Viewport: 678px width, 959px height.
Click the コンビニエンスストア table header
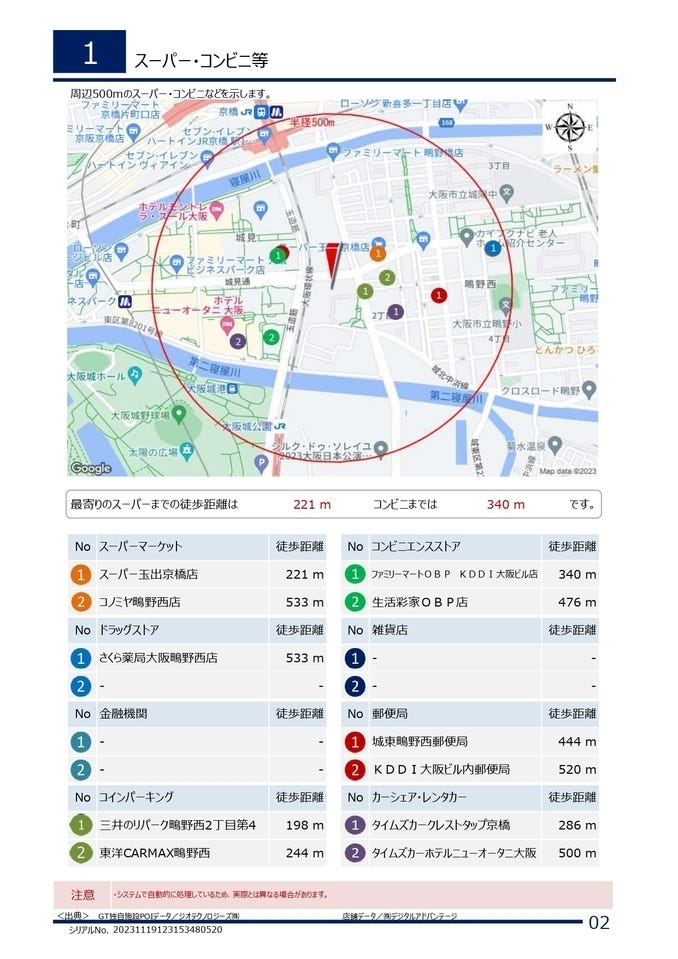point(415,547)
